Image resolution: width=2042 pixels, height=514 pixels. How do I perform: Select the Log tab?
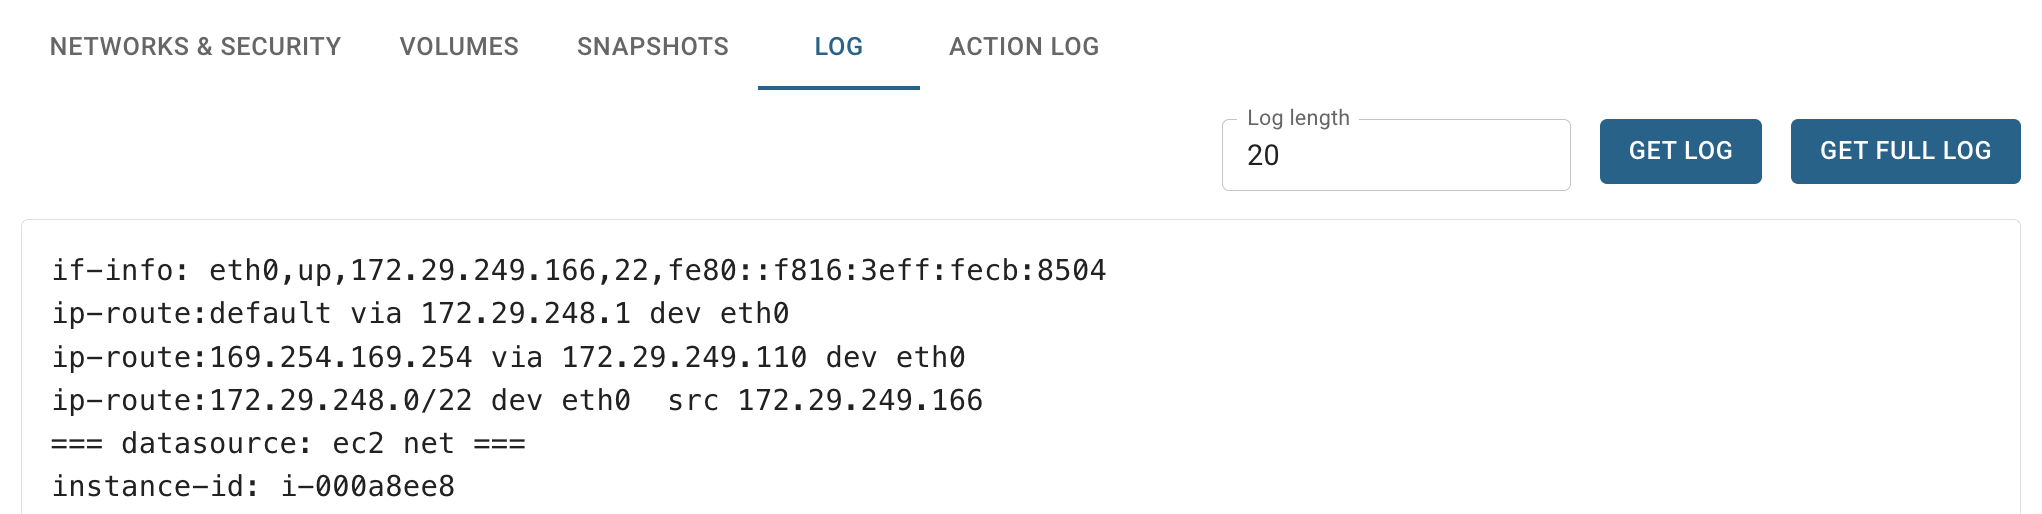click(838, 46)
